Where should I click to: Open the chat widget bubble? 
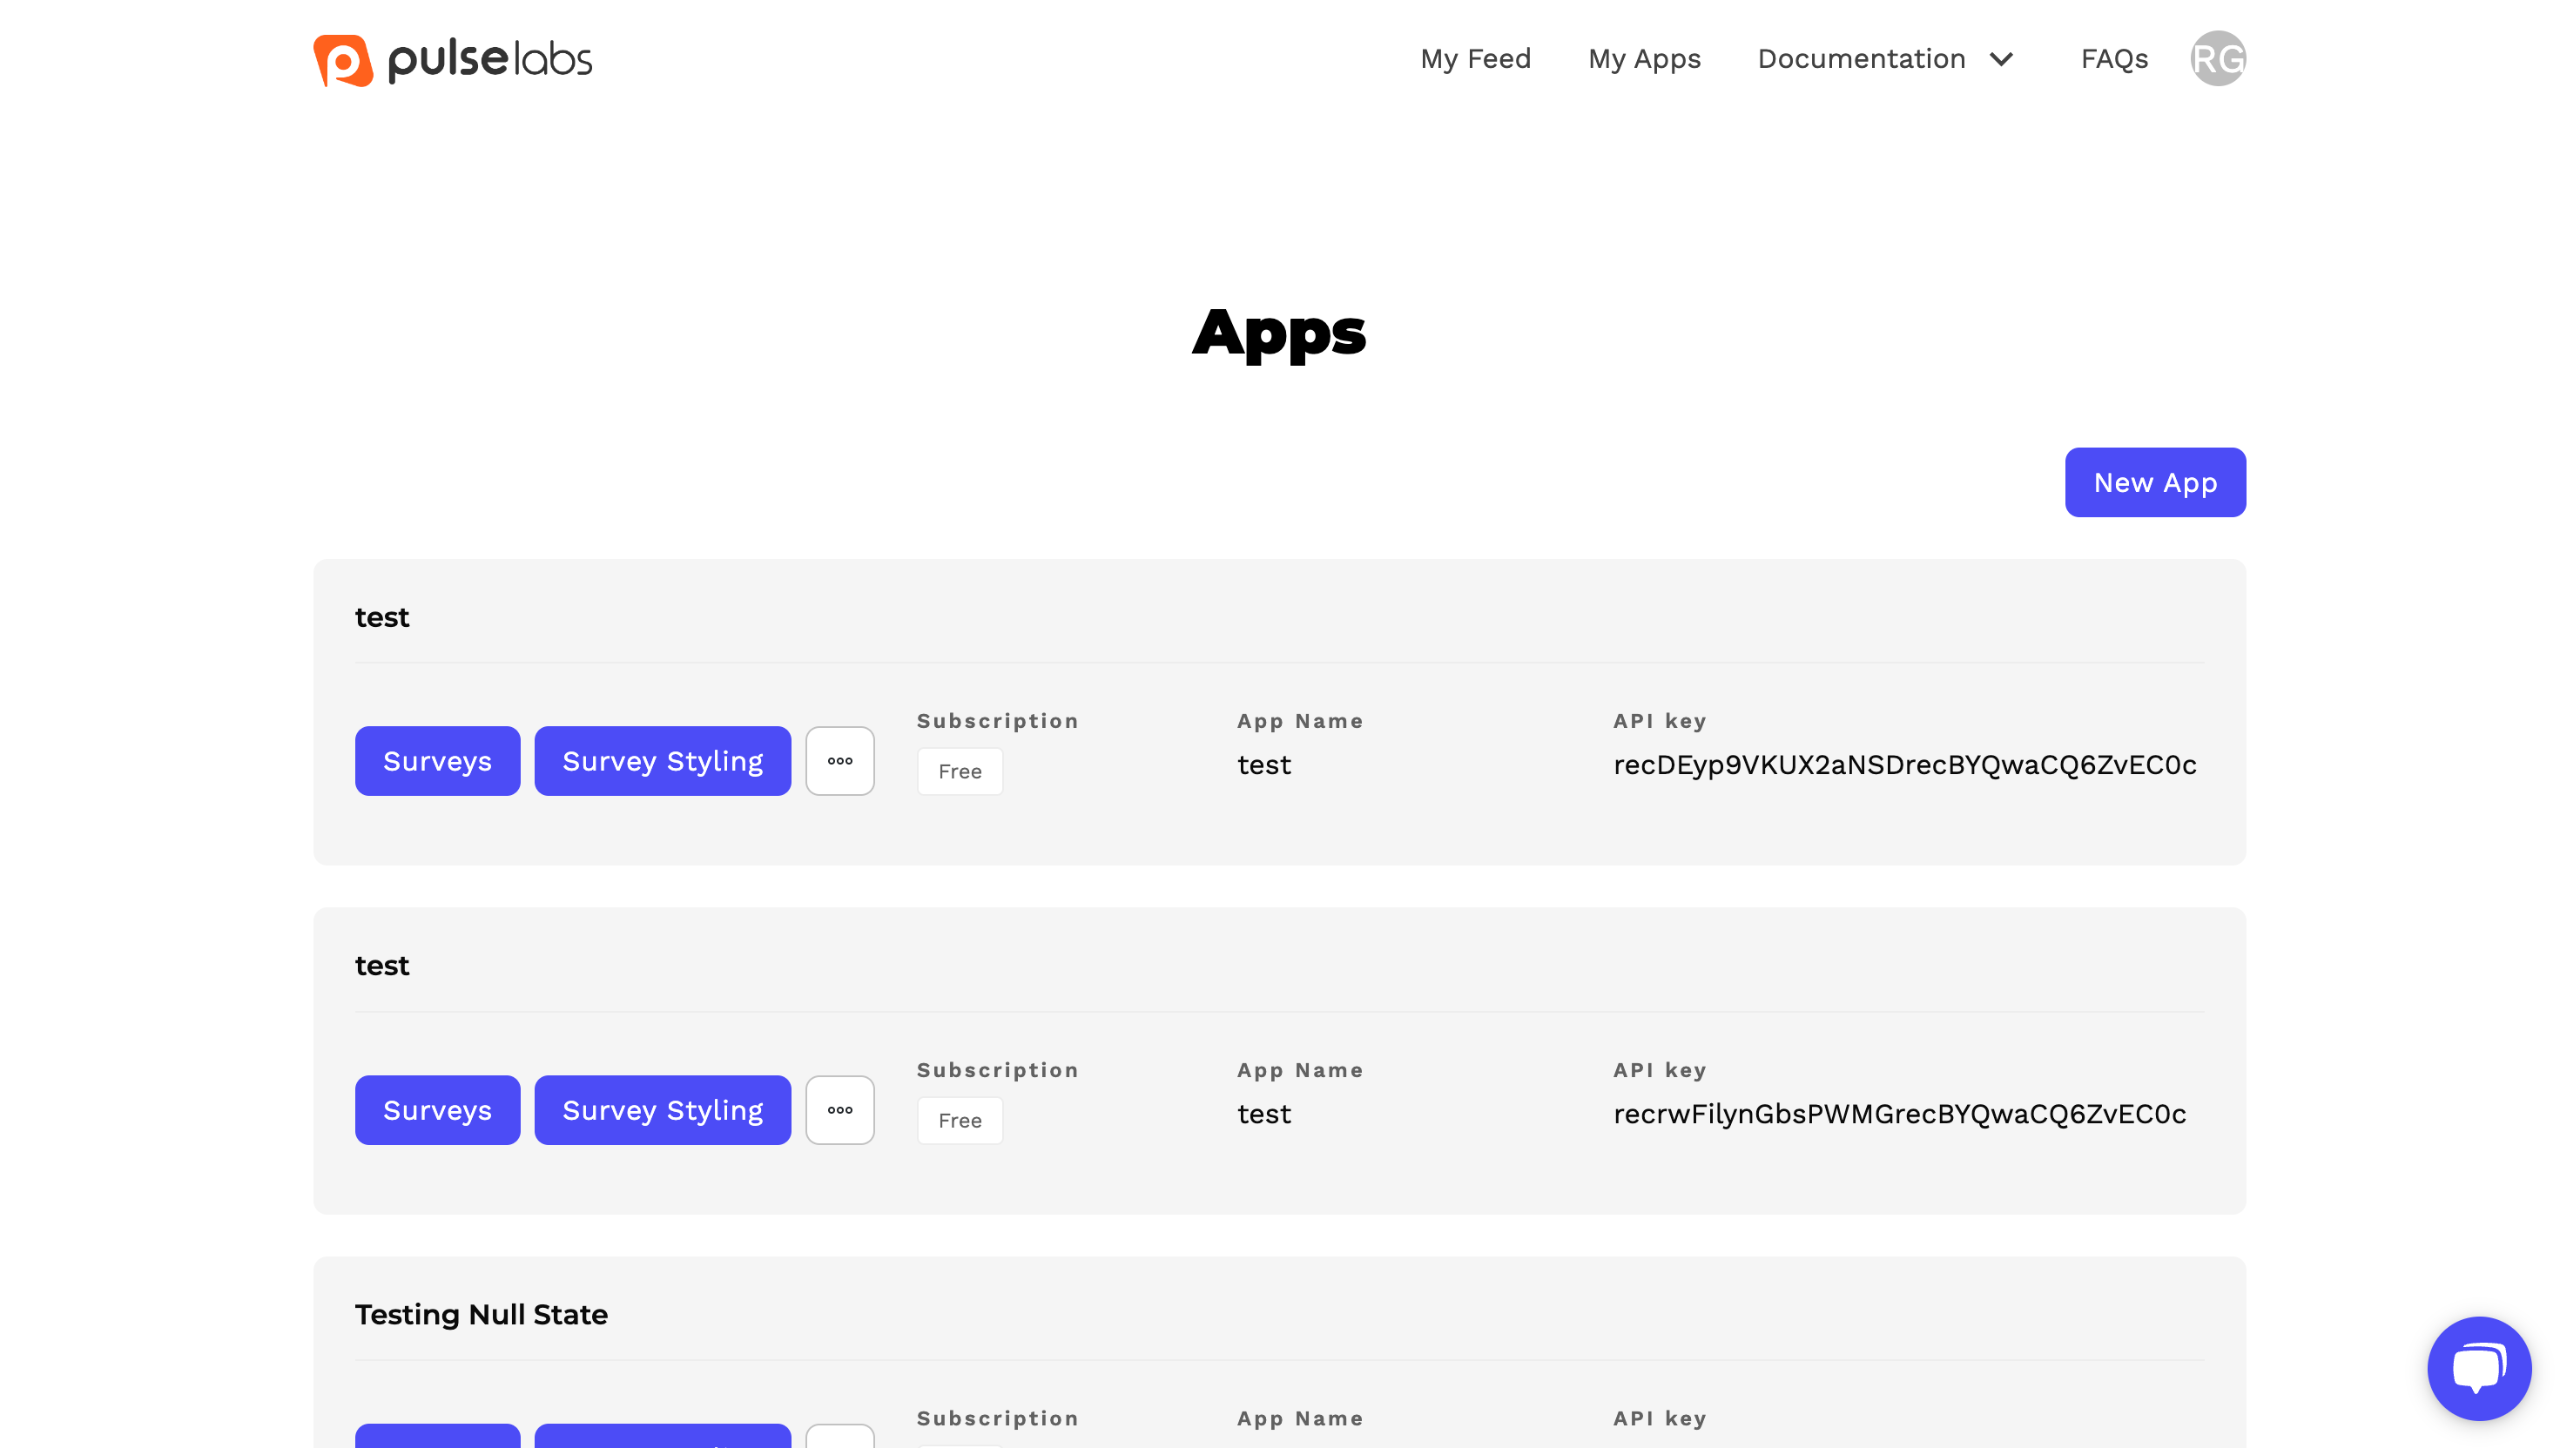click(x=2478, y=1368)
